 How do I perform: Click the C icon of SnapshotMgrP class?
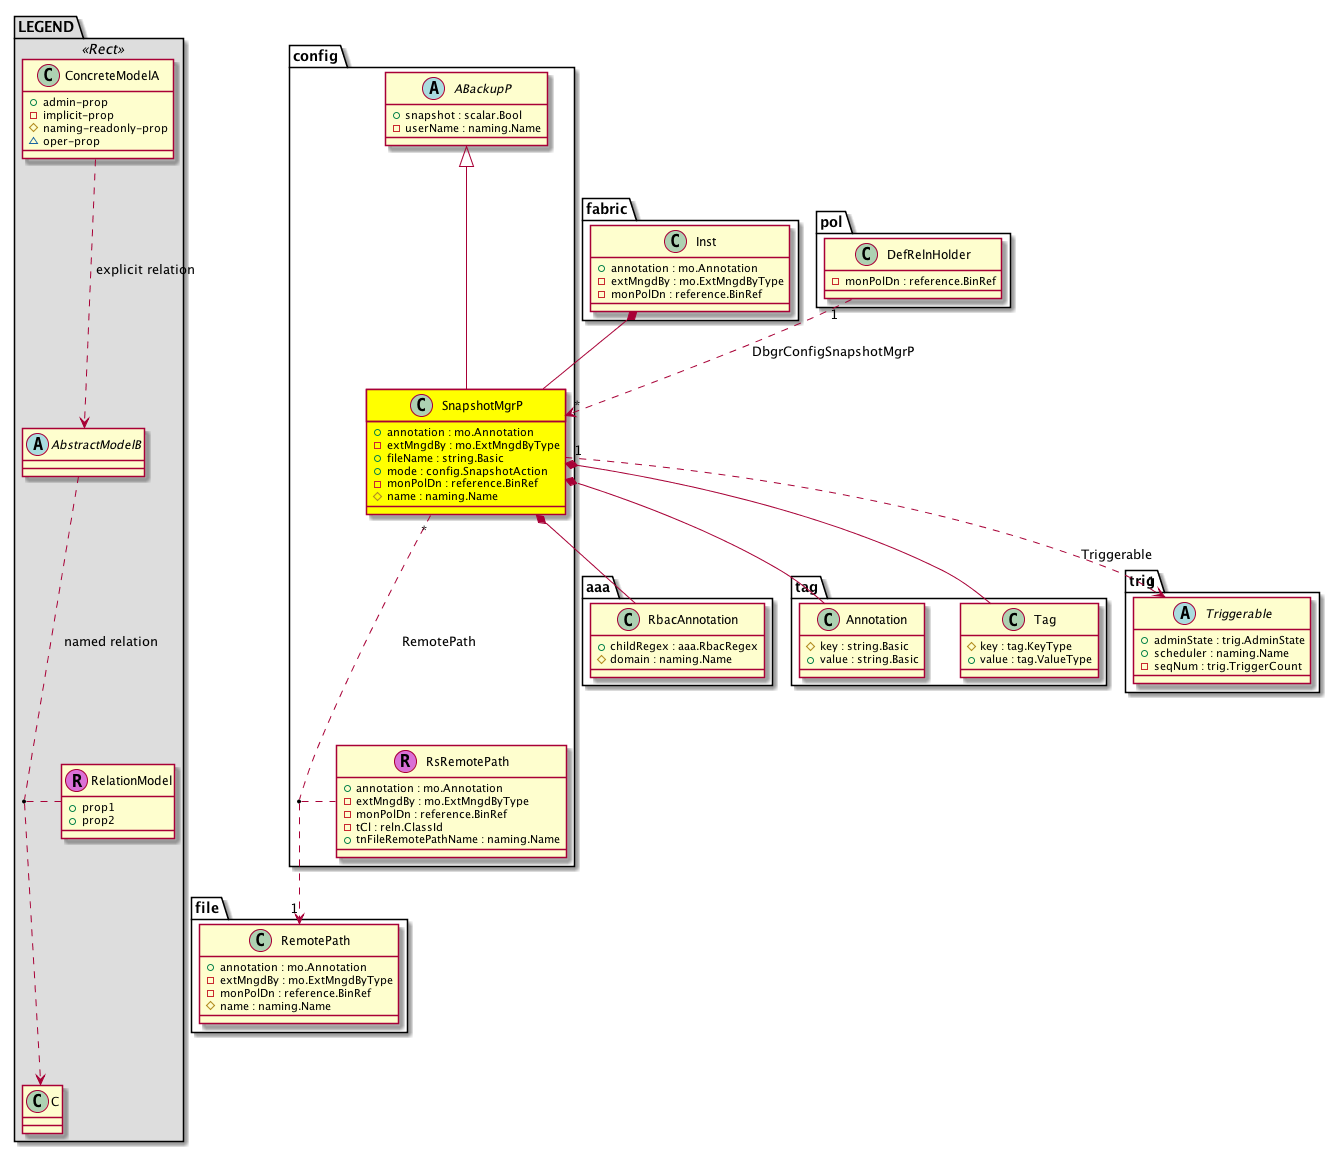(422, 406)
